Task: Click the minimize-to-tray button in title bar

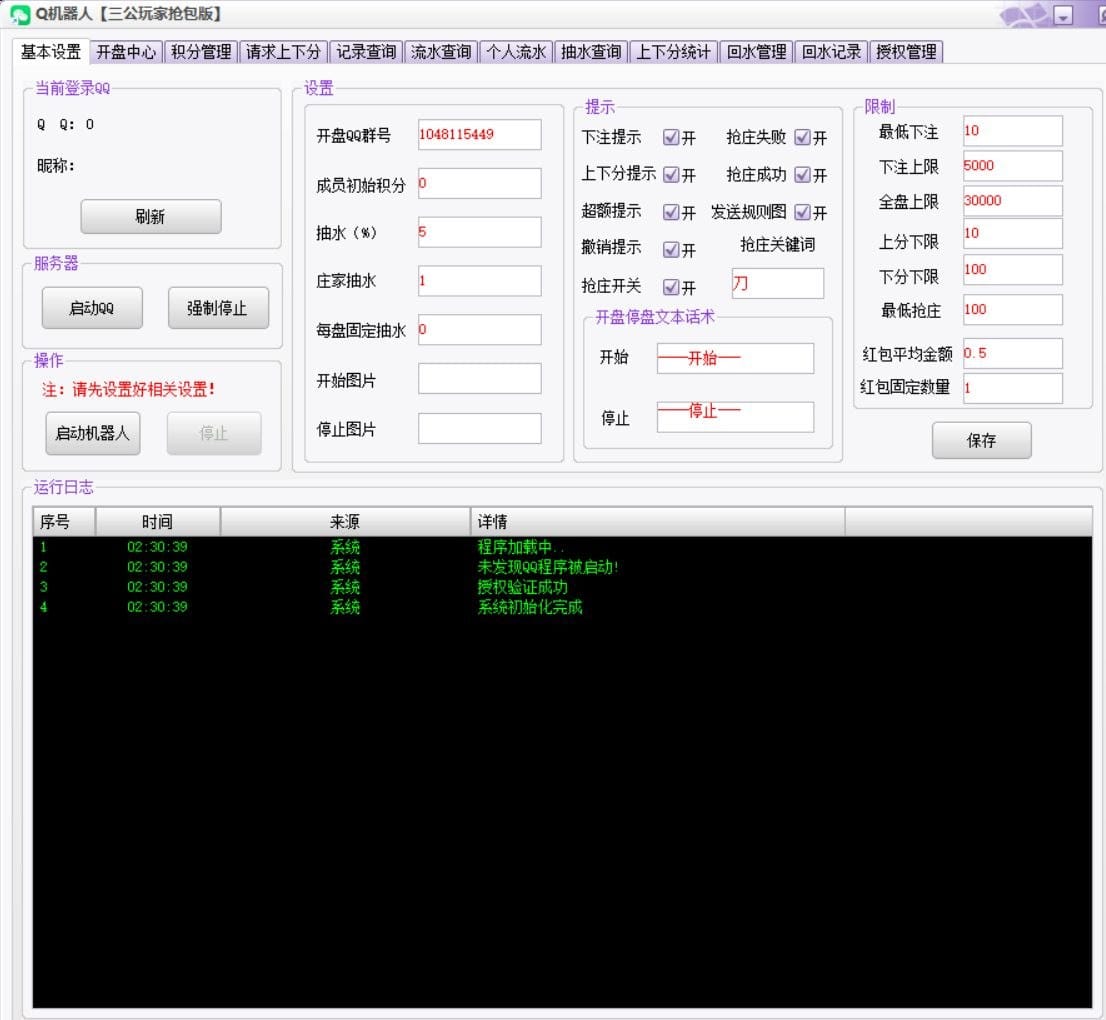Action: pos(1062,15)
